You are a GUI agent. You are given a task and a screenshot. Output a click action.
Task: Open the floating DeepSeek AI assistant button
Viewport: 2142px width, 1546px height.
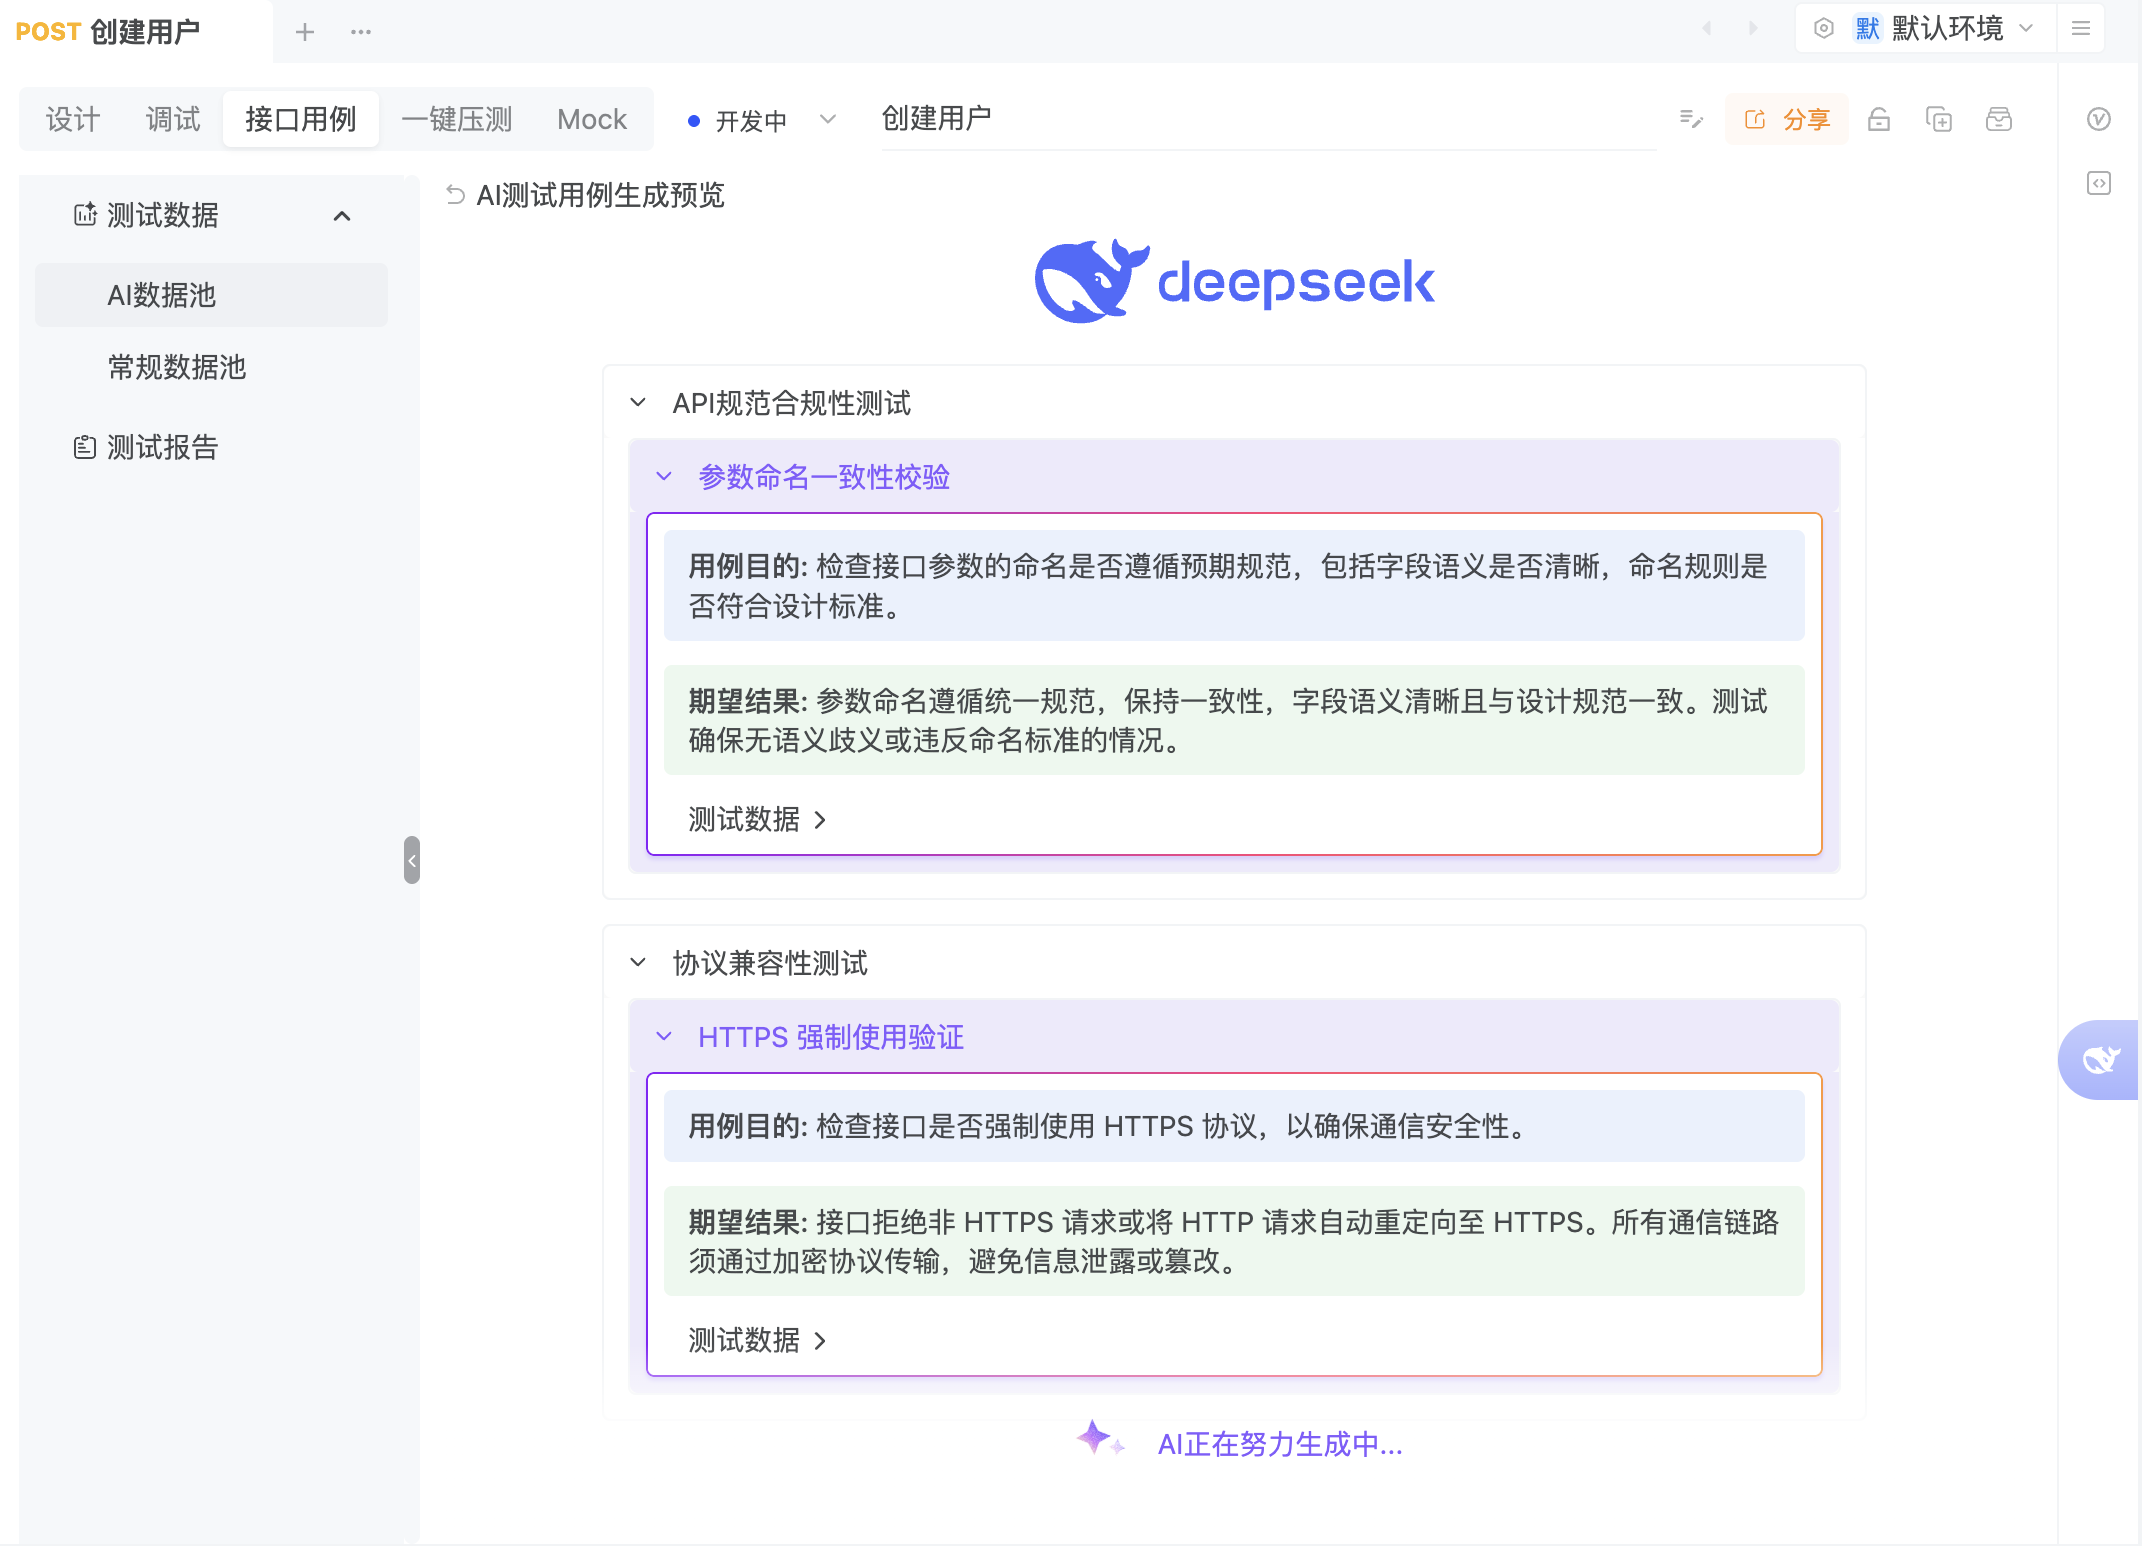(x=2099, y=1060)
